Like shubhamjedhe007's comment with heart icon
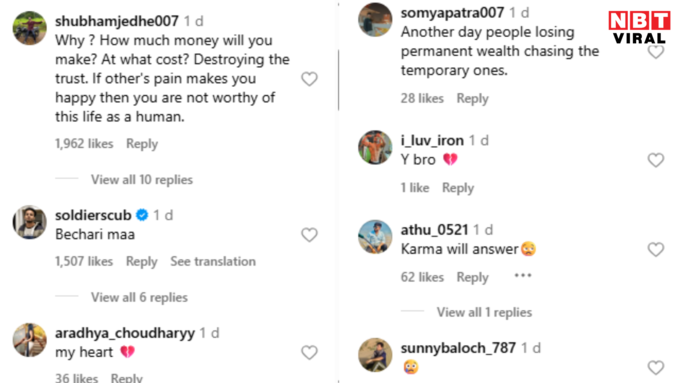Image resolution: width=680 pixels, height=383 pixels. (x=309, y=79)
